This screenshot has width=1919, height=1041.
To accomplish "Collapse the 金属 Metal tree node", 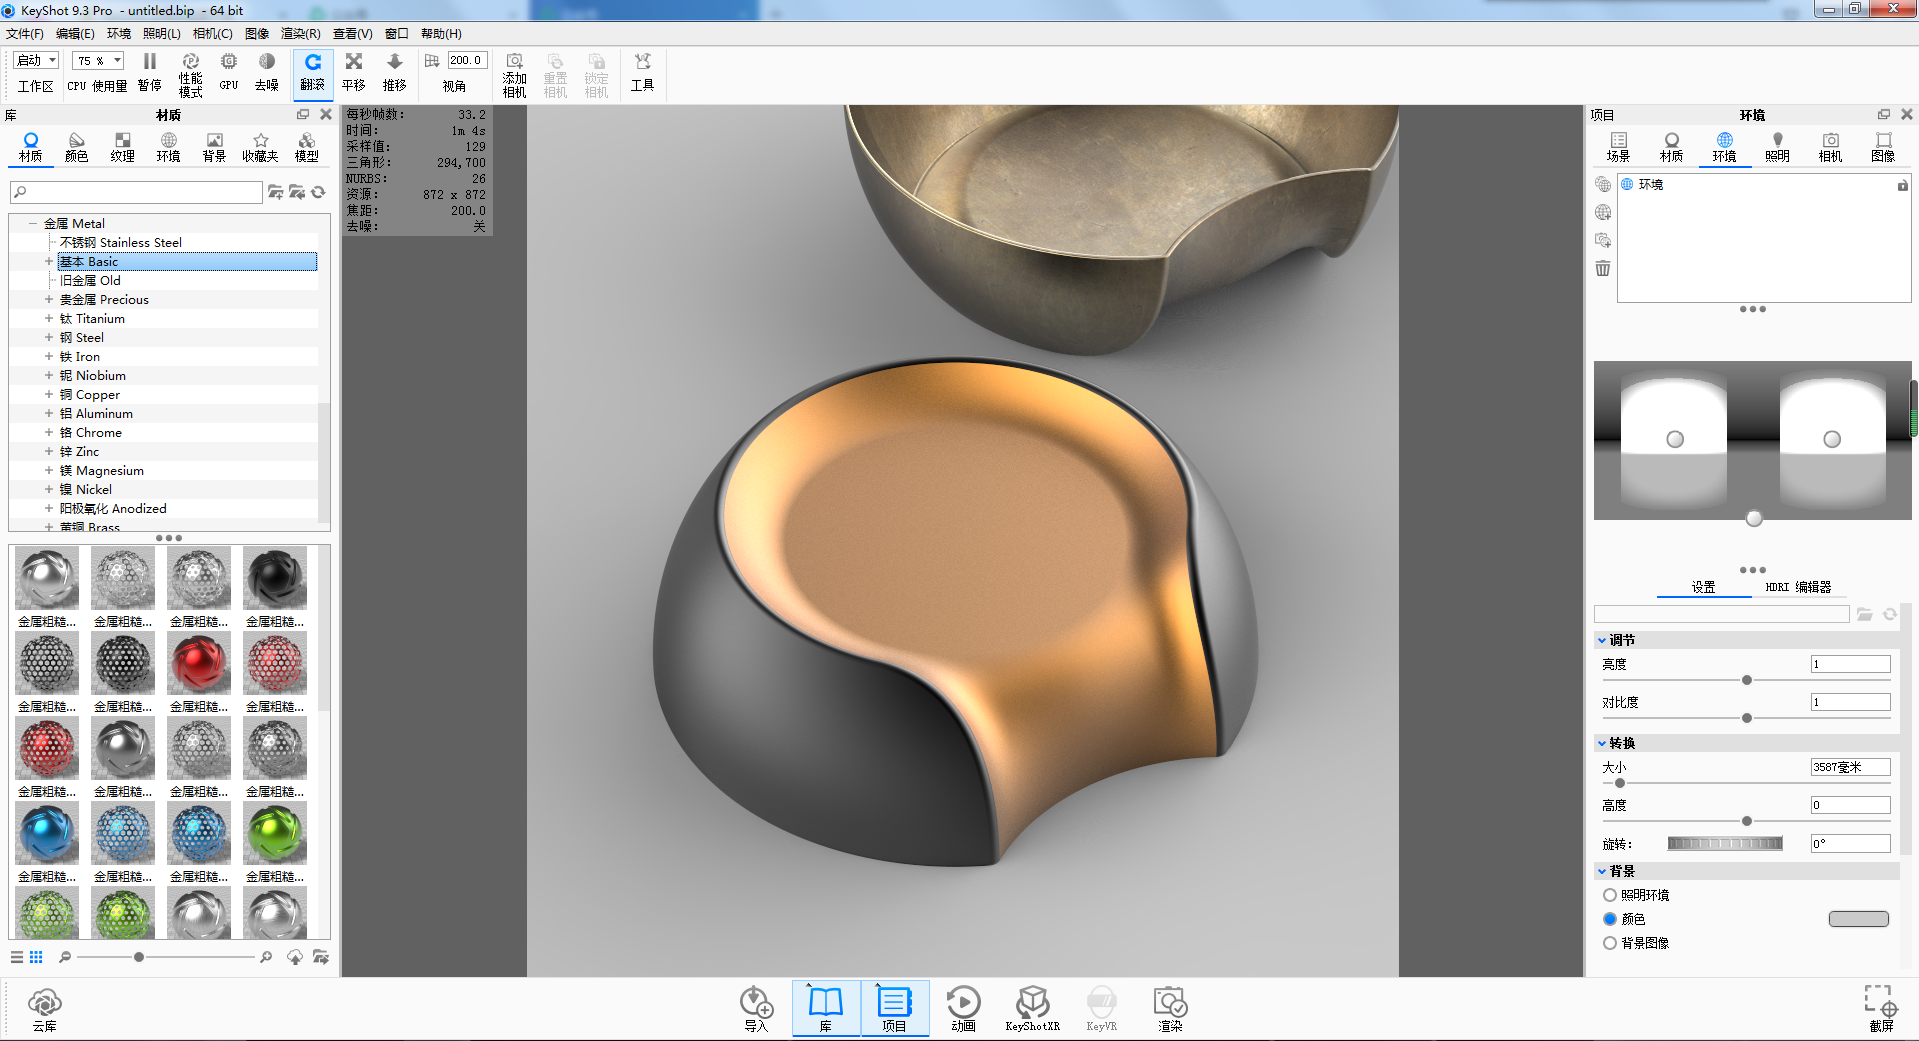I will (x=32, y=224).
